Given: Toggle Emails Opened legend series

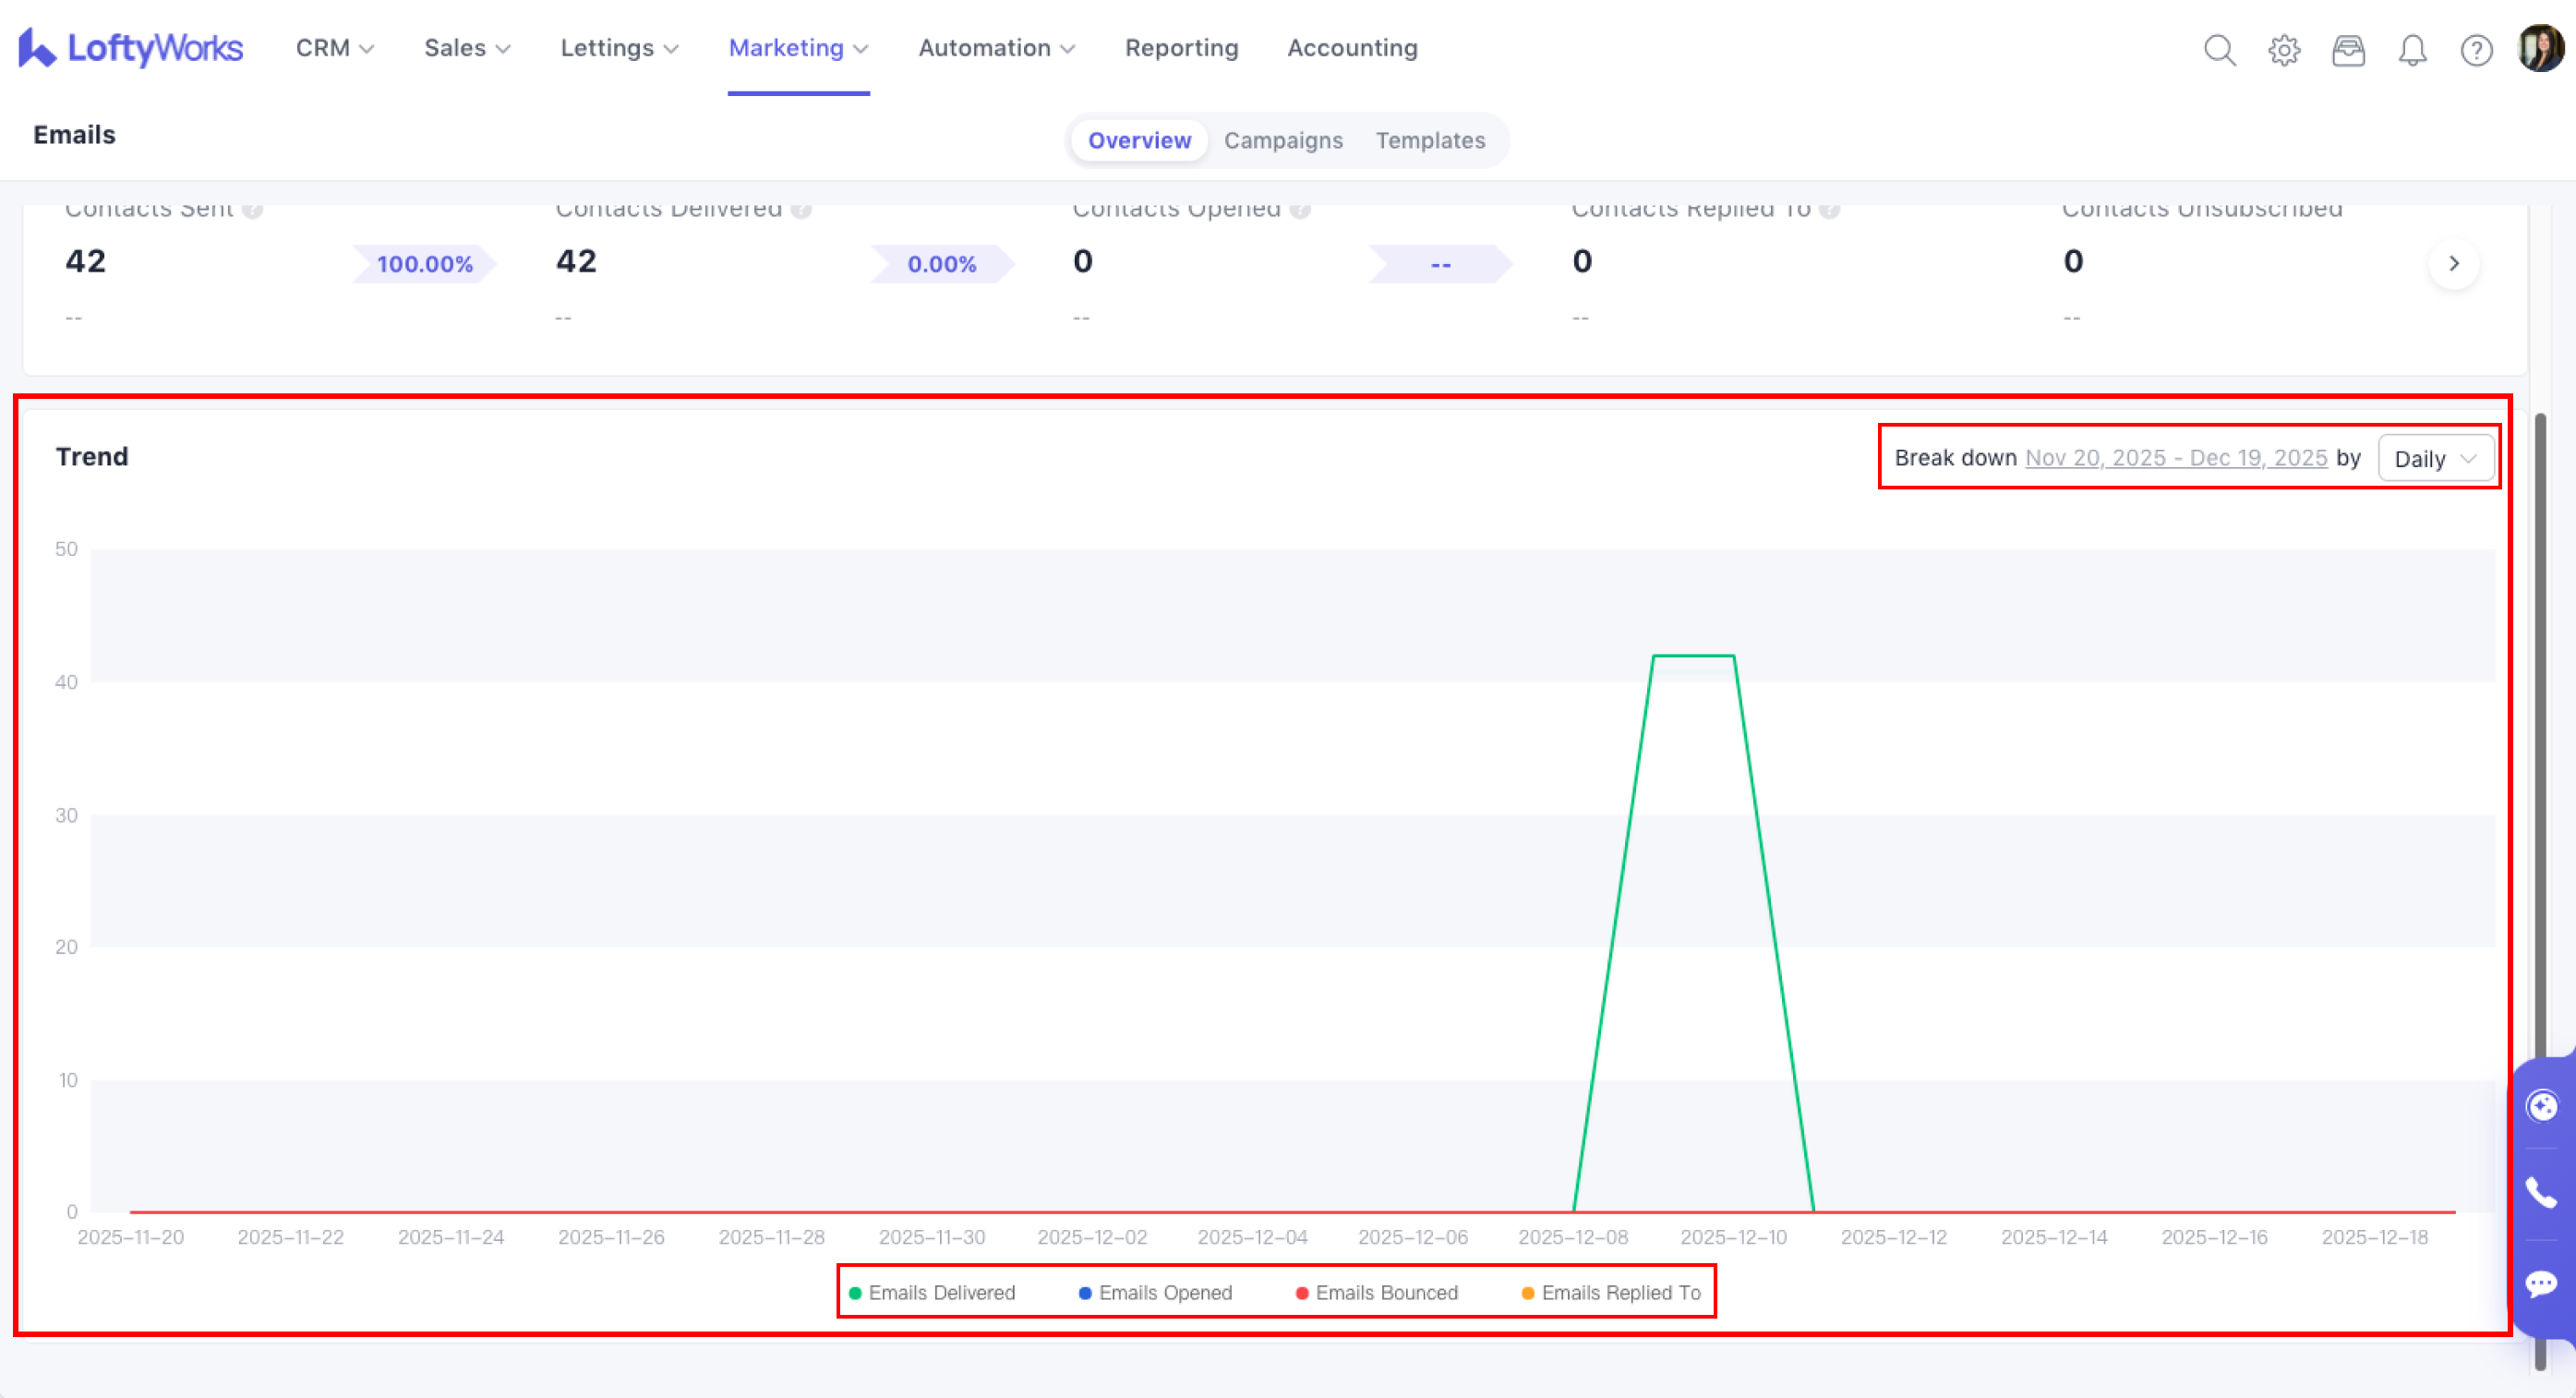Looking at the screenshot, I should [x=1156, y=1293].
